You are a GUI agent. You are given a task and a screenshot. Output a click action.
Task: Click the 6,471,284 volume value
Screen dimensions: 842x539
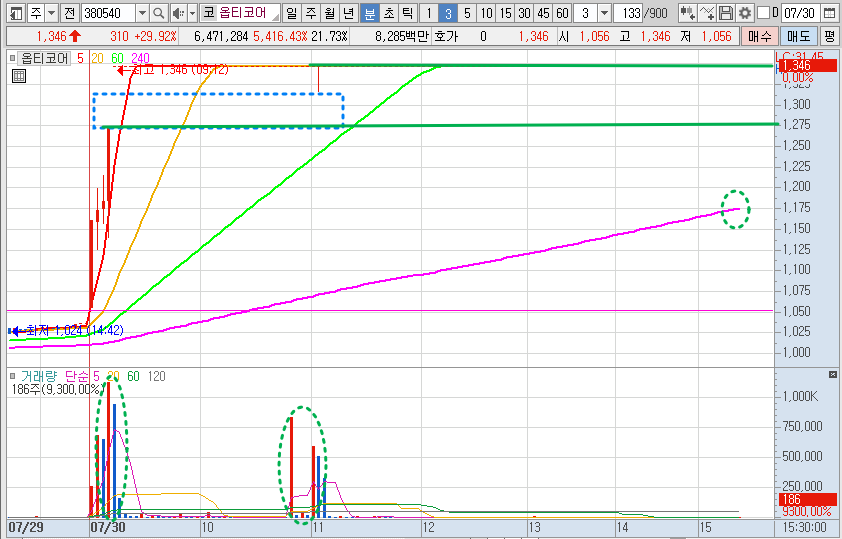click(x=221, y=37)
